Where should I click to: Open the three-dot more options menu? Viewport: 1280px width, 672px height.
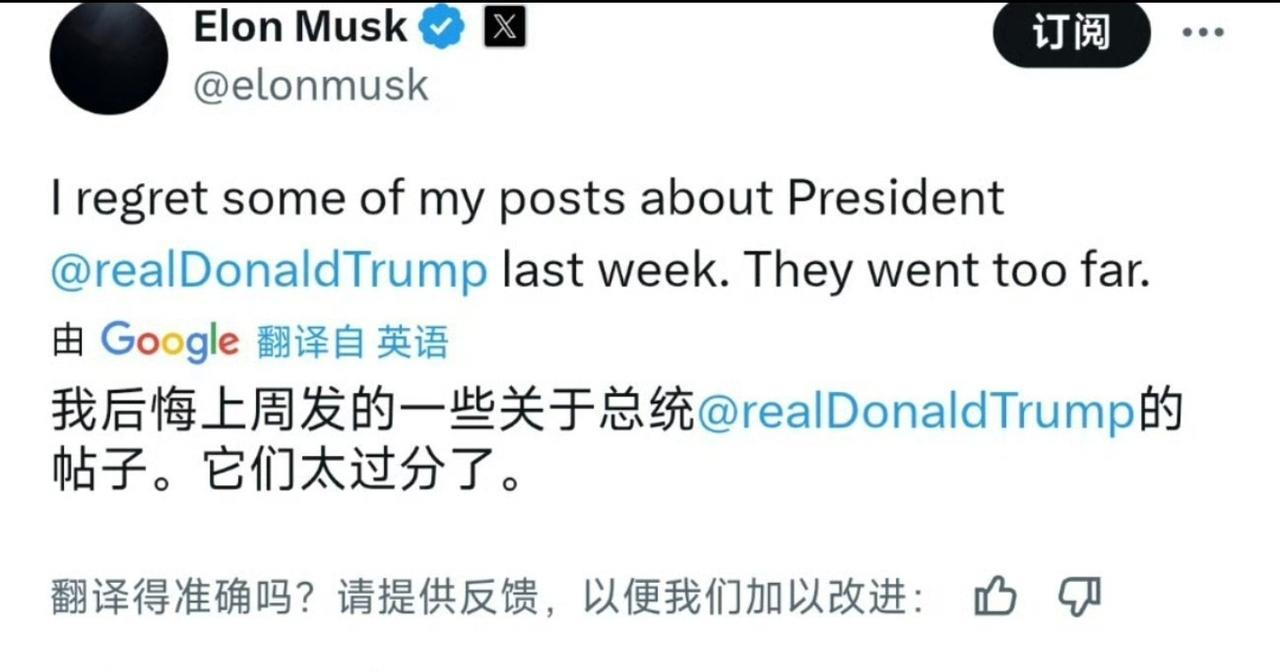tap(1202, 33)
